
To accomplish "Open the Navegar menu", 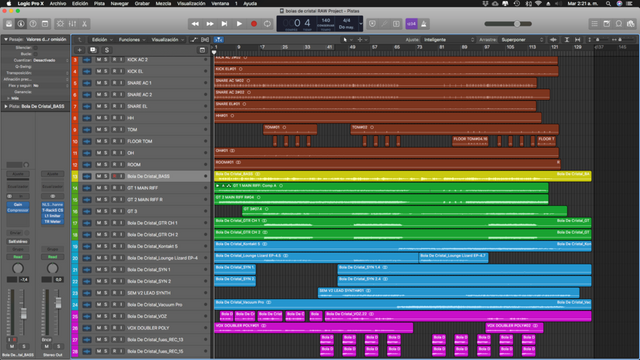I will coord(120,3).
